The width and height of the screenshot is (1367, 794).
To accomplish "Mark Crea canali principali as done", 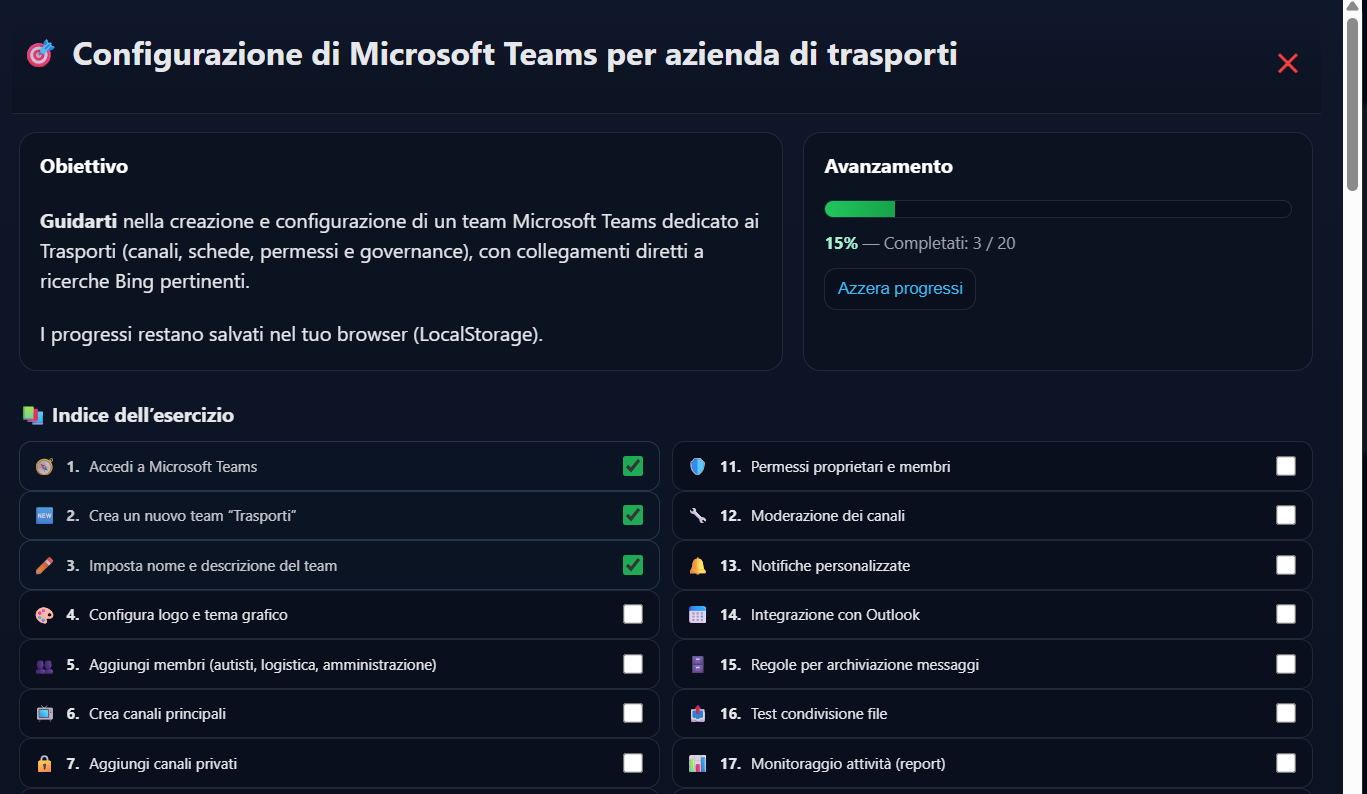I will 633,713.
